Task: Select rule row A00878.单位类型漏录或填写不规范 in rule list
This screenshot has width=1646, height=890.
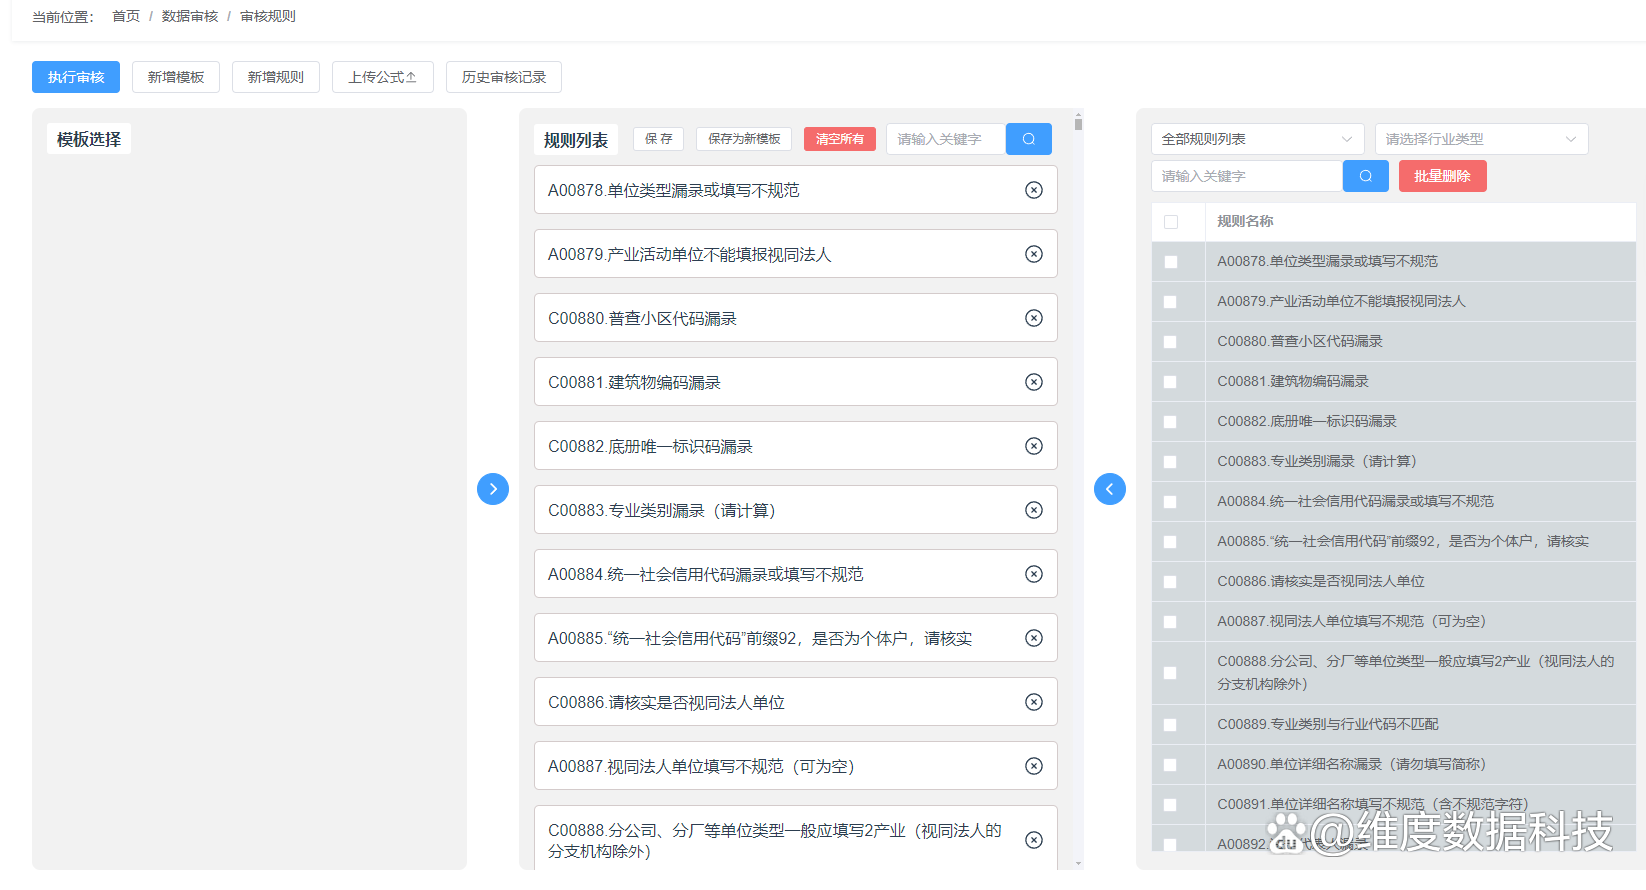Action: 796,190
